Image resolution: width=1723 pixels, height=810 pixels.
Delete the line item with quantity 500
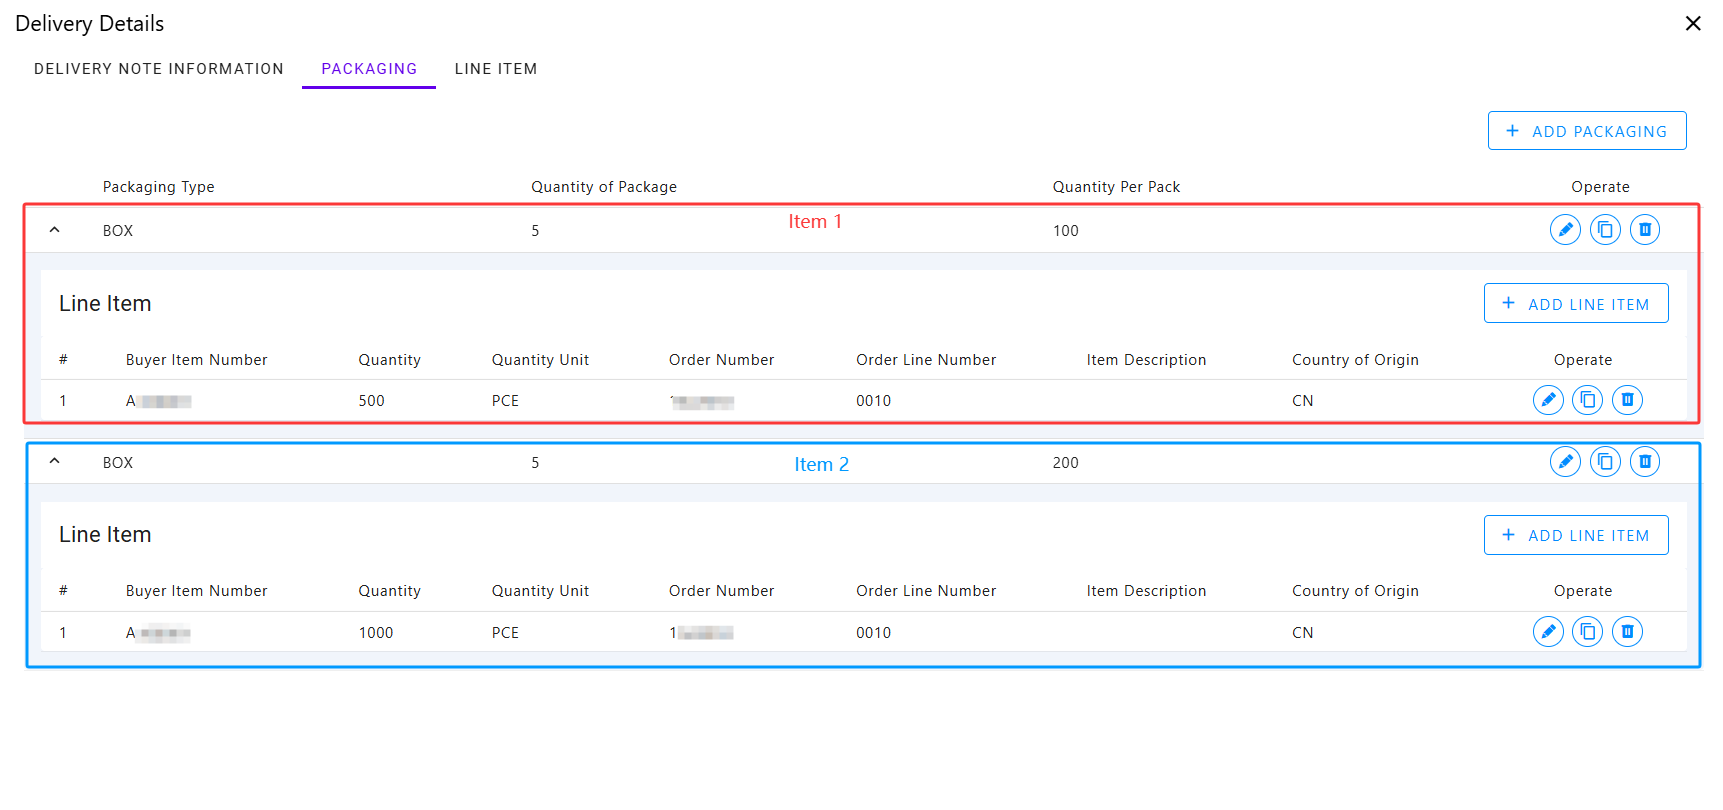point(1628,400)
